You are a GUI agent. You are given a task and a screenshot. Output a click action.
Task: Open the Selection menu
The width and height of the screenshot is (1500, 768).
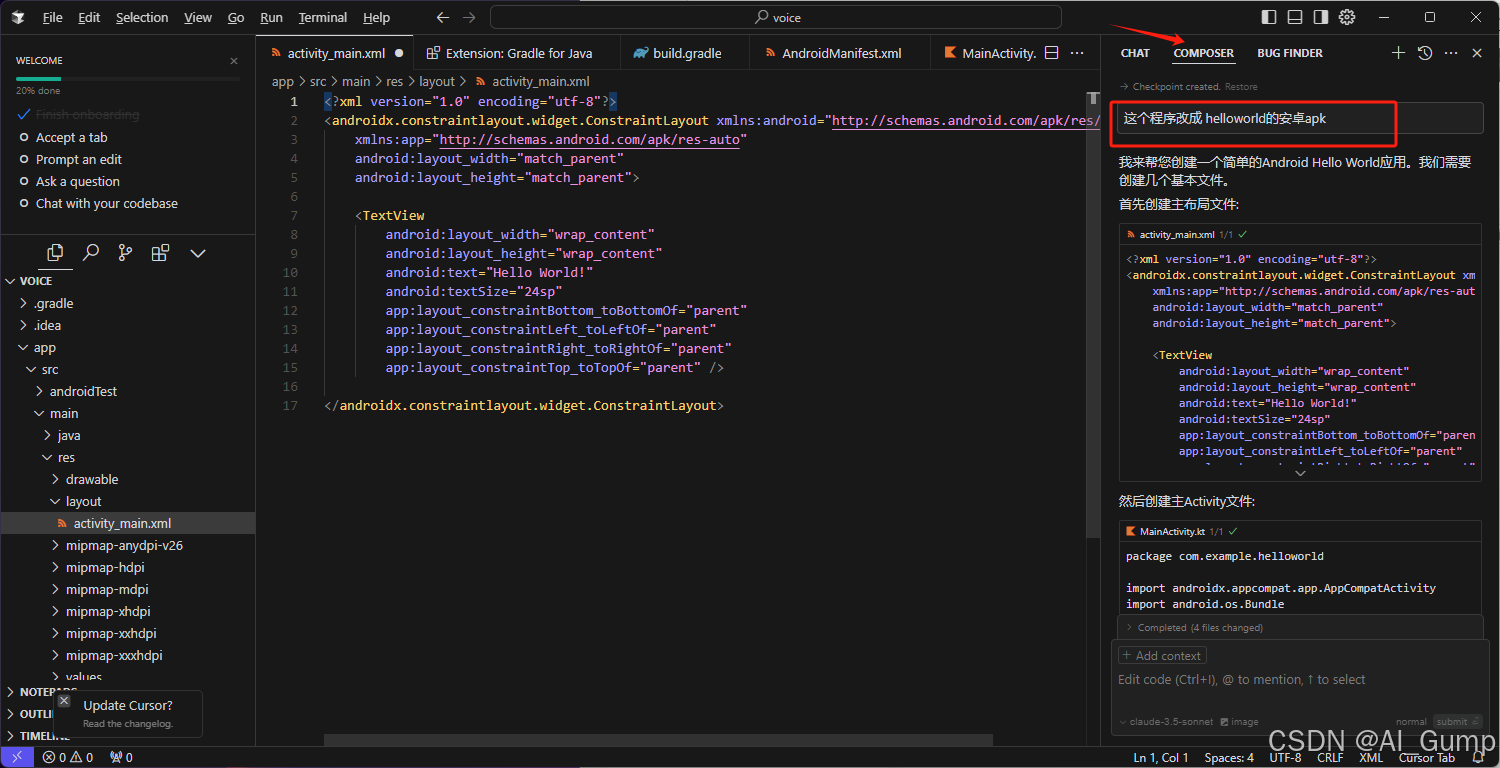point(142,17)
